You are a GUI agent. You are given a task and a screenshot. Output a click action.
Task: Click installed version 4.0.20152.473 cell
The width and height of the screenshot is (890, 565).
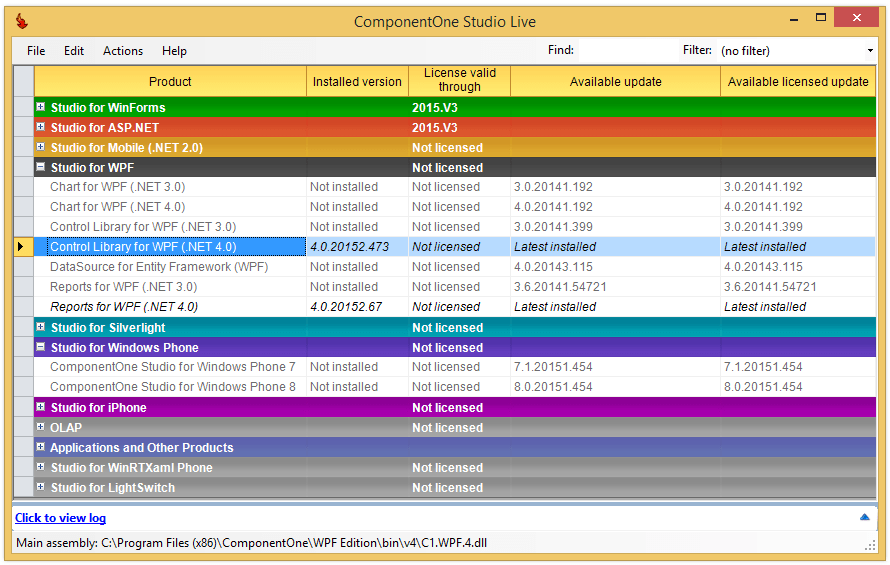click(x=358, y=247)
